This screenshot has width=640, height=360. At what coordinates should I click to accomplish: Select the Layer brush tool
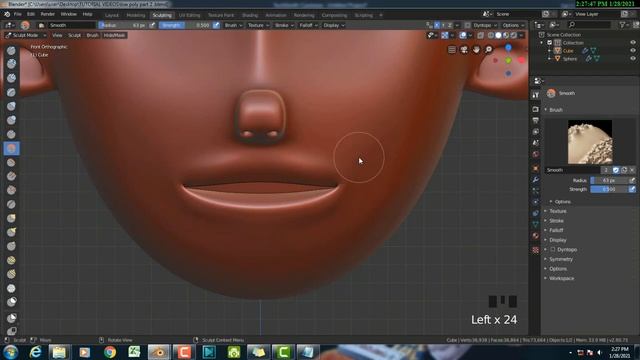coord(11,92)
